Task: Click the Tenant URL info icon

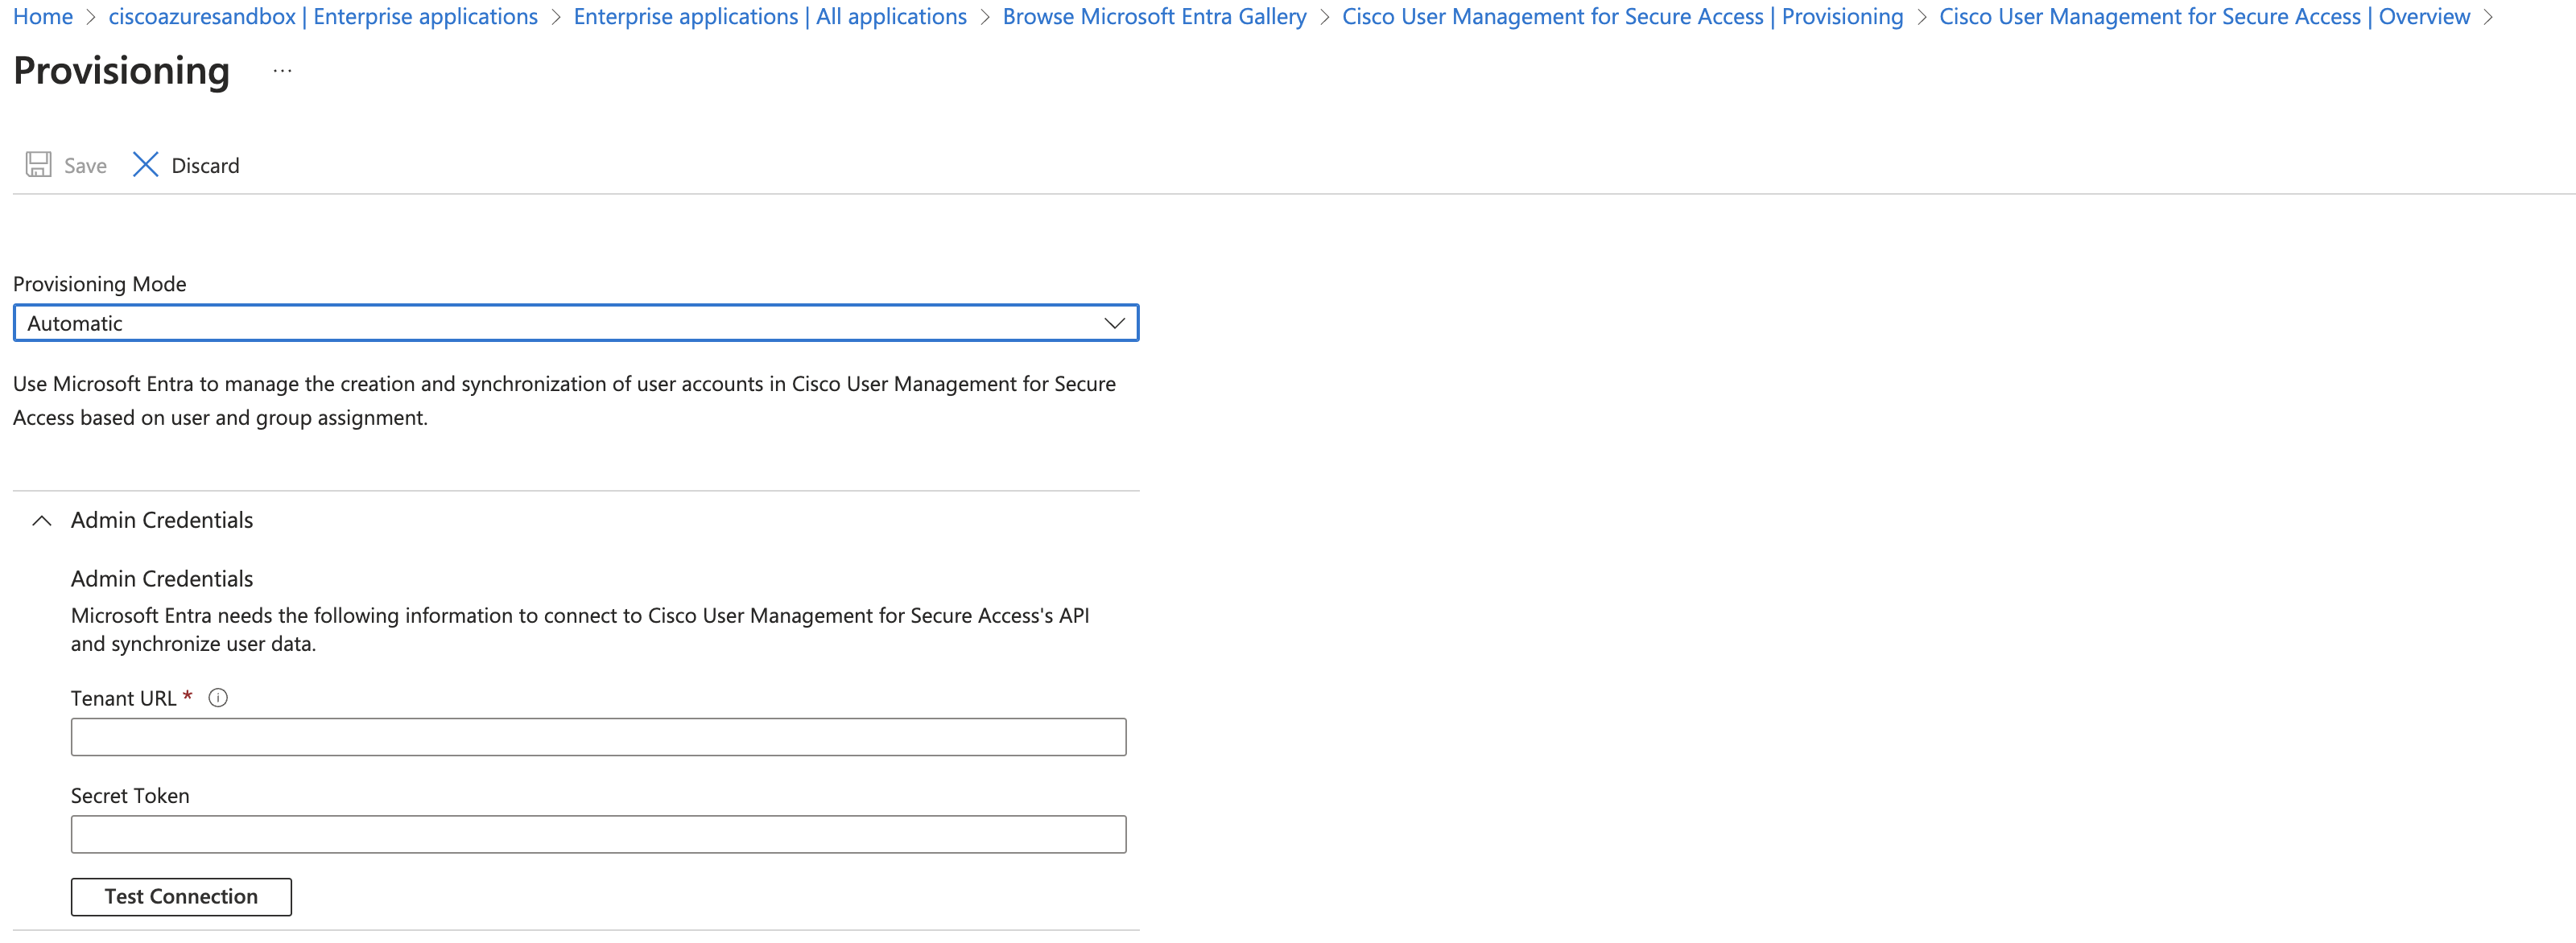Action: [x=218, y=698]
